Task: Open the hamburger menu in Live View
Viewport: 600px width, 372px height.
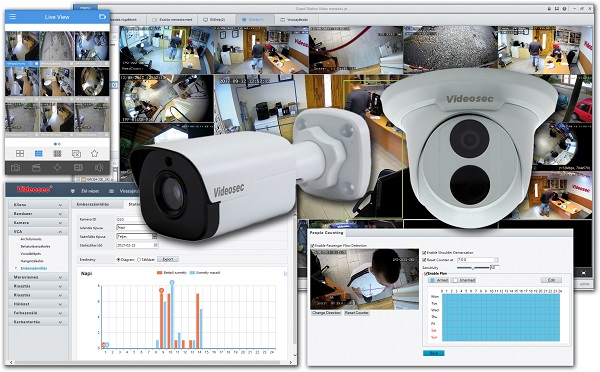Action: coord(13,16)
